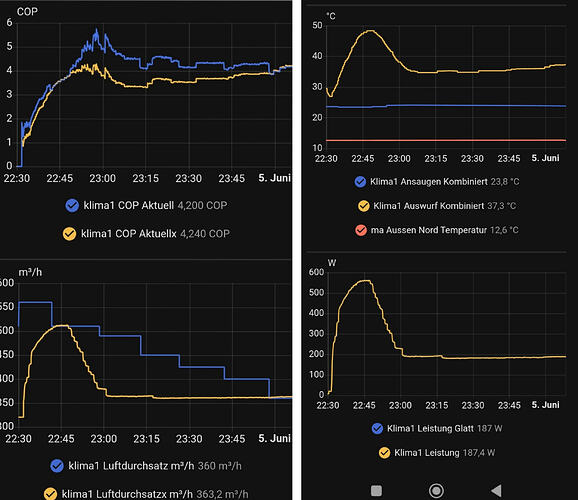578x500 pixels.
Task: Tap the Android home circle button
Action: (x=436, y=491)
